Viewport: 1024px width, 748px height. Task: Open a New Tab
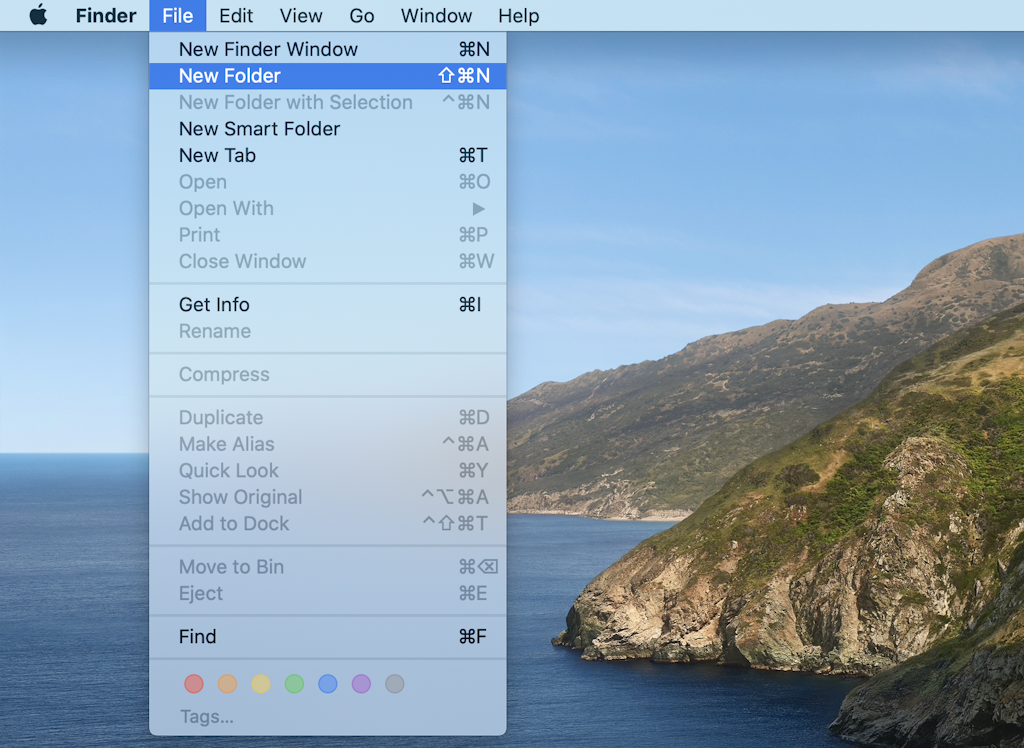click(217, 155)
